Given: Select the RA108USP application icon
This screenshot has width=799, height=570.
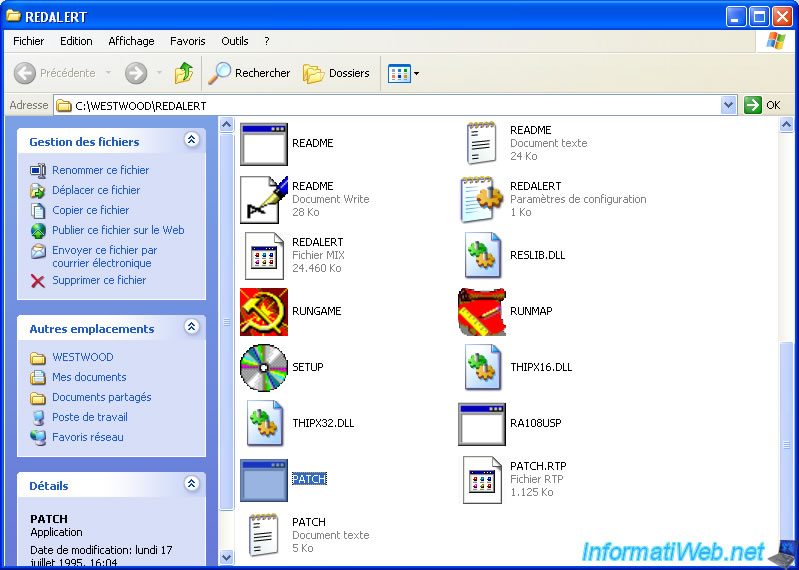Looking at the screenshot, I should [x=482, y=424].
